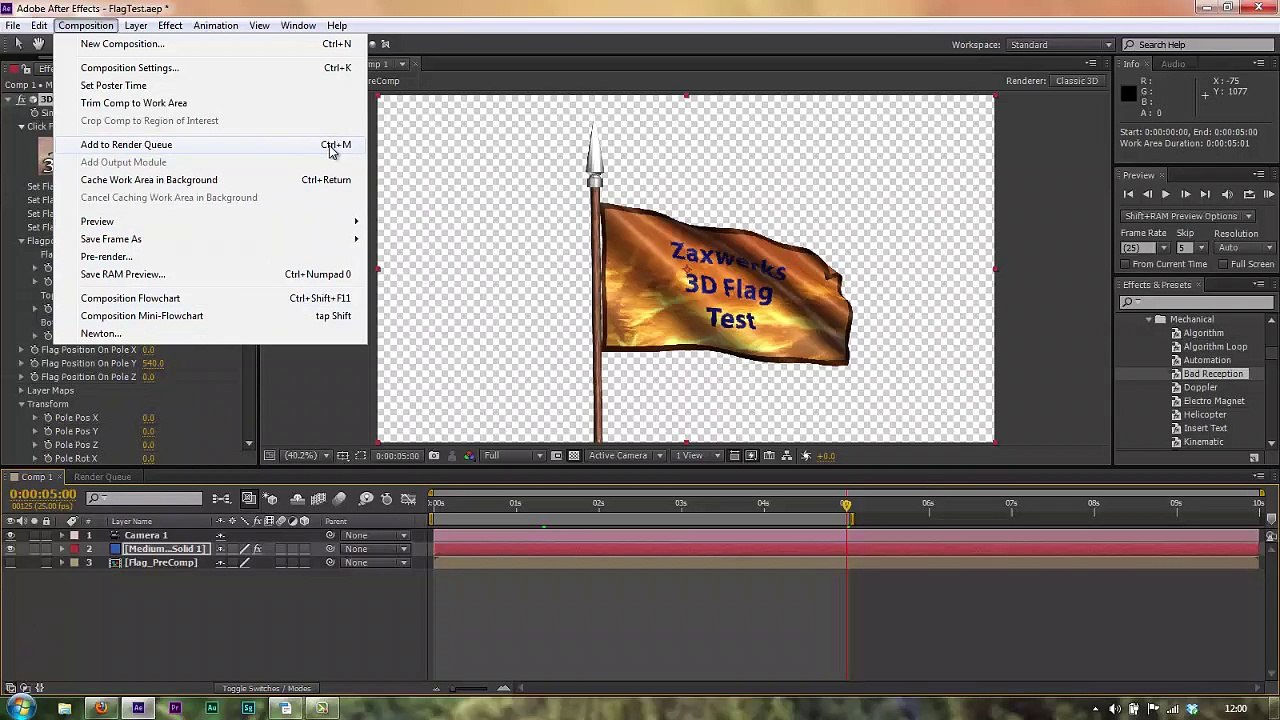This screenshot has height=720, width=1280.
Task: Switch to the Render Queue tab
Action: (x=102, y=477)
